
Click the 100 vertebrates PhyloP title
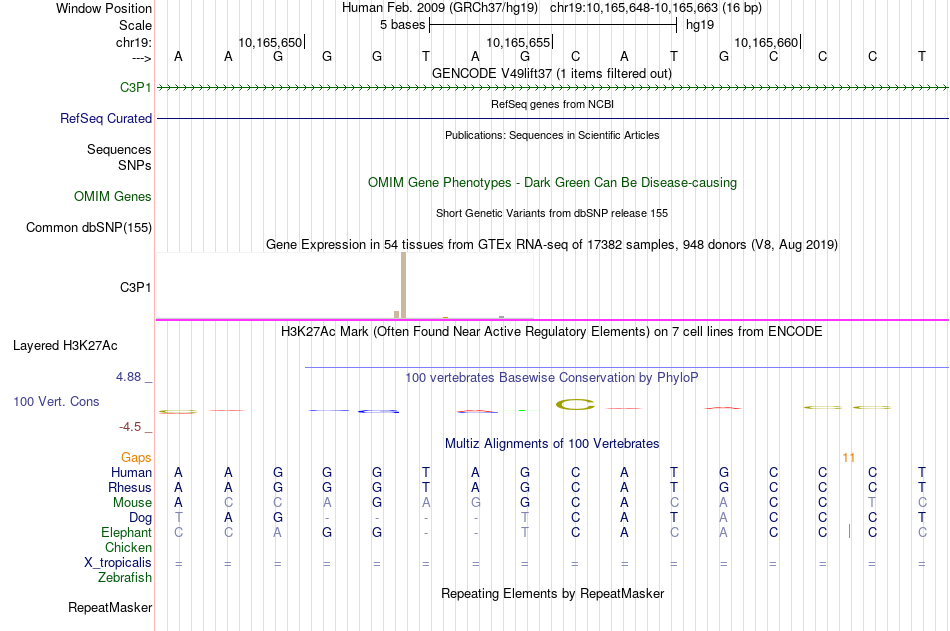[552, 378]
